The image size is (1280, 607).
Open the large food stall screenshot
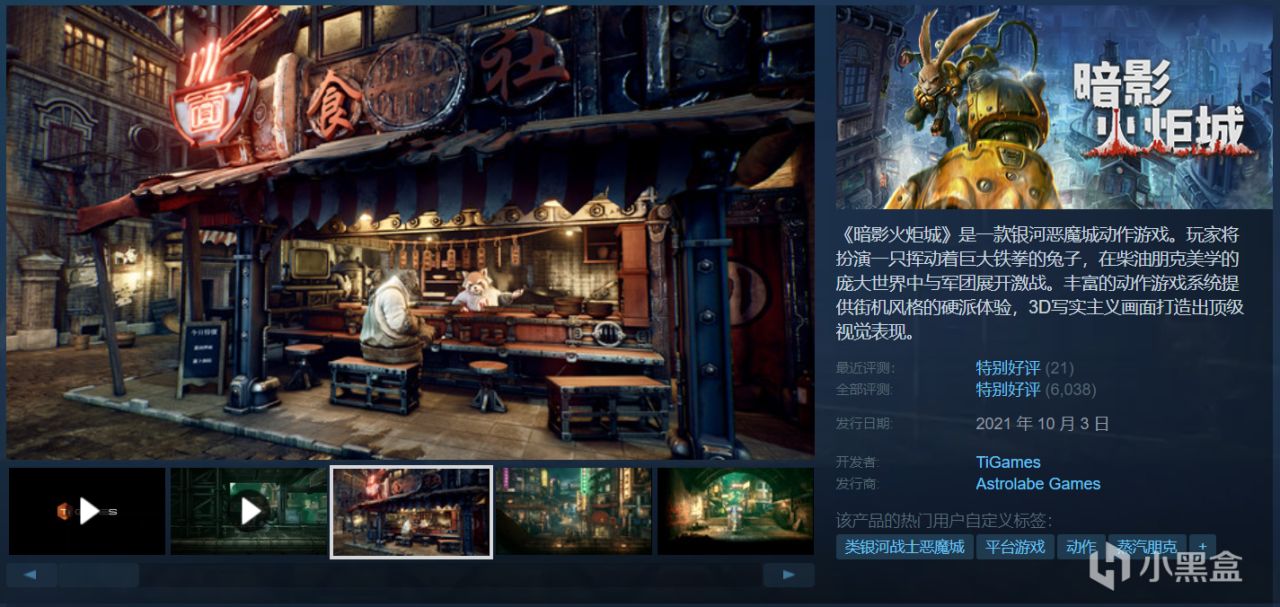click(411, 232)
